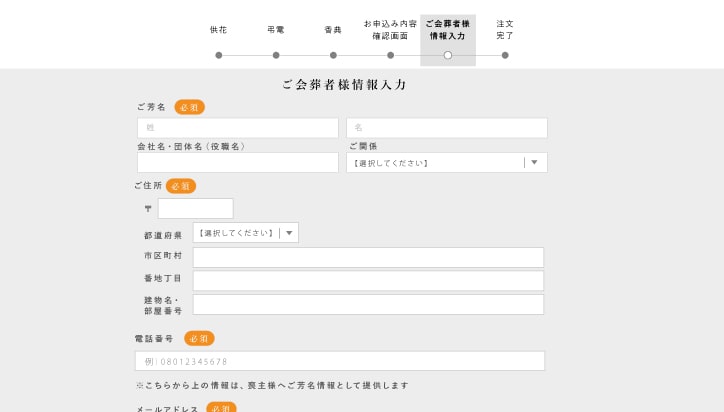The height and width of the screenshot is (412, 724).
Task: Click the 会社名・団体名（役職名） label
Action: click(191, 146)
